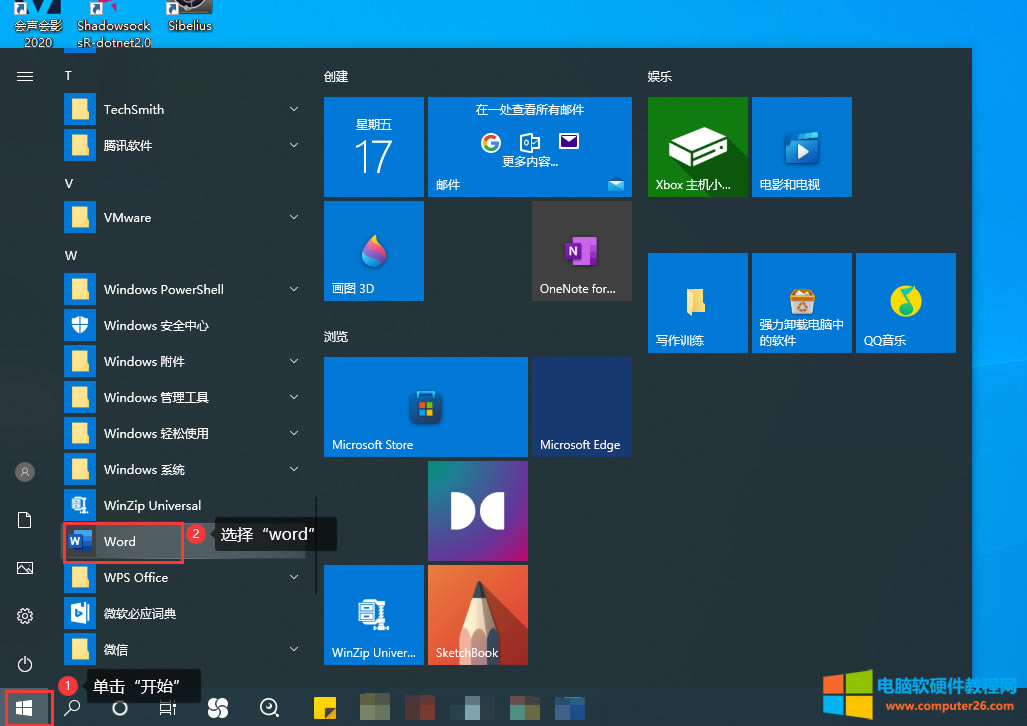
Task: Open the Microsoft Edge tile
Action: [x=581, y=407]
